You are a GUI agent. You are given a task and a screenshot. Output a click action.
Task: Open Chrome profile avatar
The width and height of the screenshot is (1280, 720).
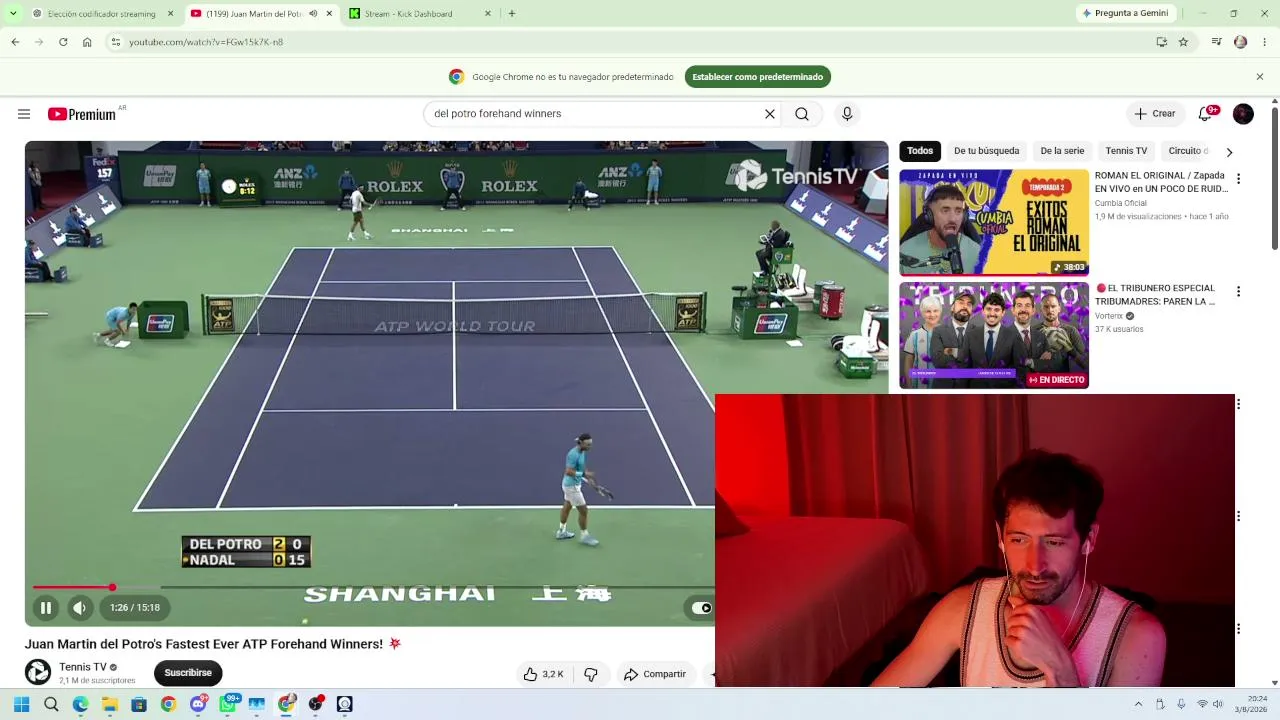click(x=1241, y=42)
